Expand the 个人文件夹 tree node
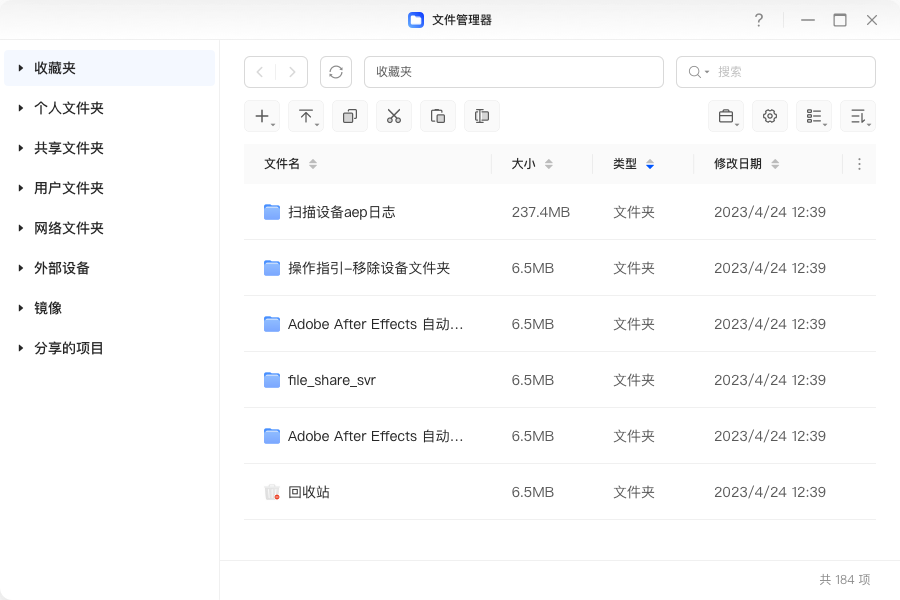This screenshot has width=900, height=600. pos(21,108)
